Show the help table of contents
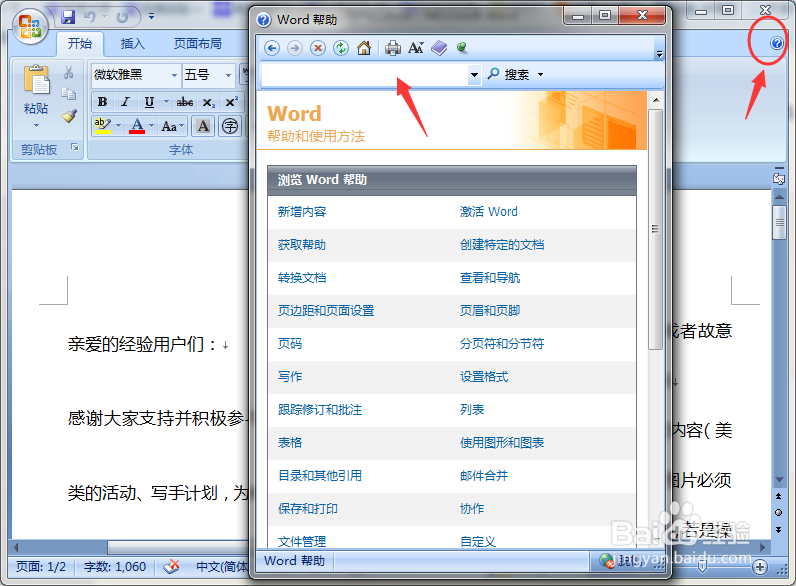 pos(439,48)
